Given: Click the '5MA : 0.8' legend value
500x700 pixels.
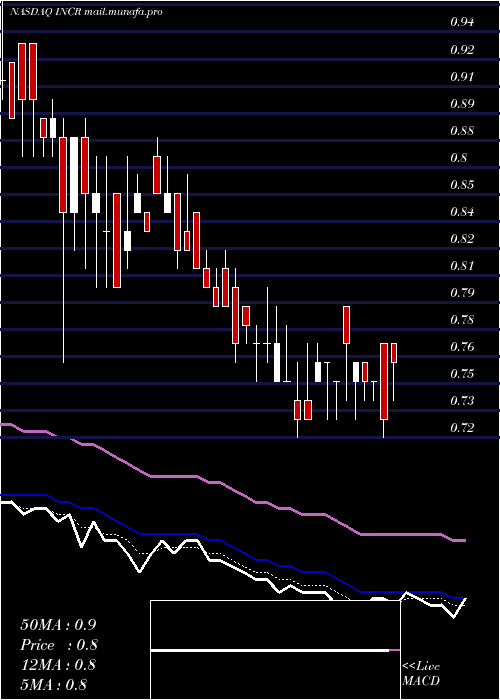Looking at the screenshot, I should [54, 685].
